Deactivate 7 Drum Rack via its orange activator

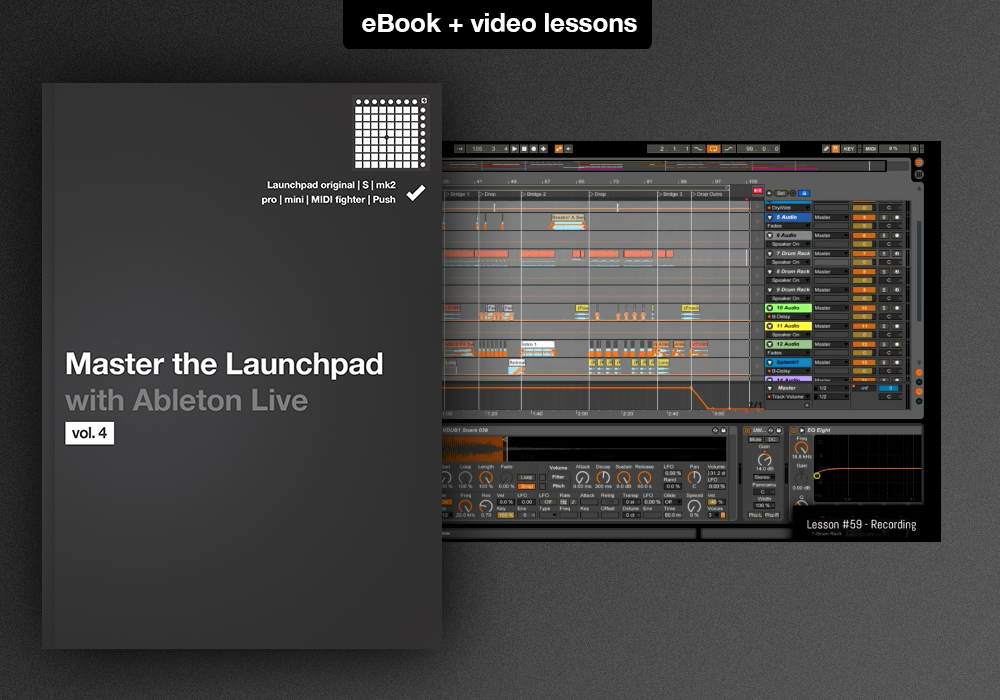tap(864, 254)
